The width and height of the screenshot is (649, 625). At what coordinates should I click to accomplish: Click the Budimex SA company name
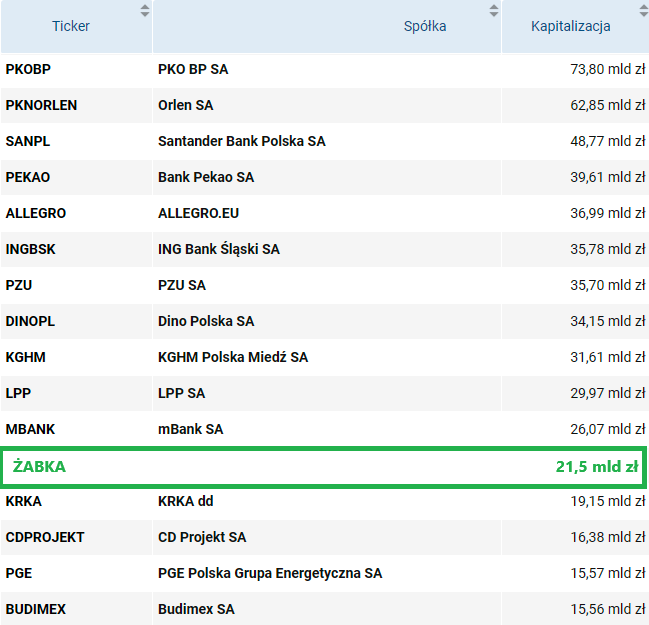[196, 609]
